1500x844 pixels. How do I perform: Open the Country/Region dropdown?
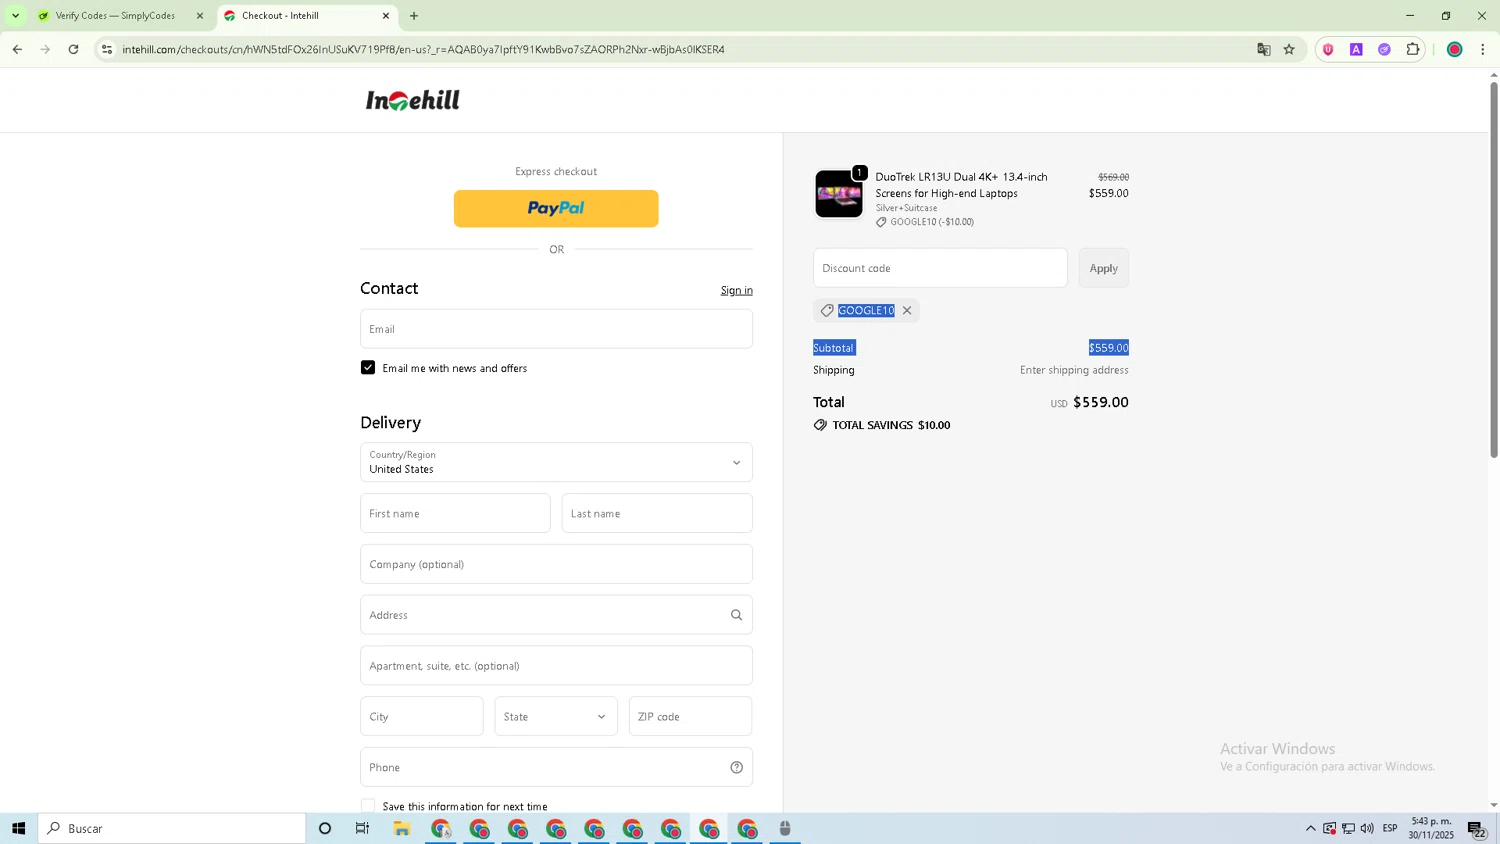[x=556, y=462]
